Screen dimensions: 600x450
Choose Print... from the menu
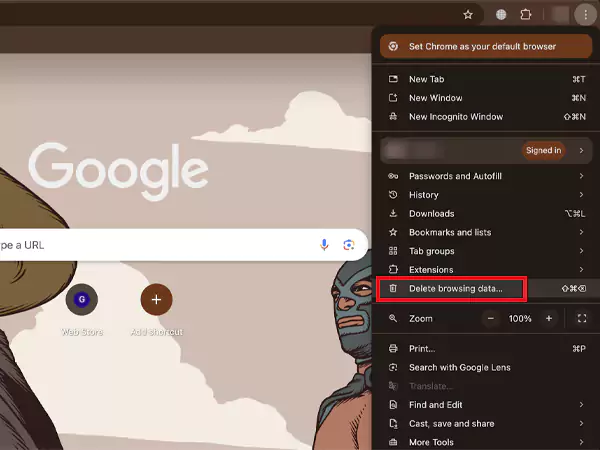tap(486, 349)
